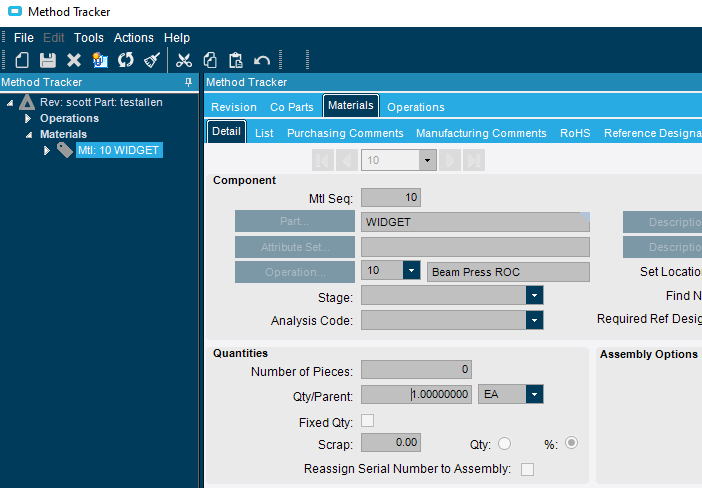
Task: Click the Delete X toolbar icon
Action: [x=74, y=60]
